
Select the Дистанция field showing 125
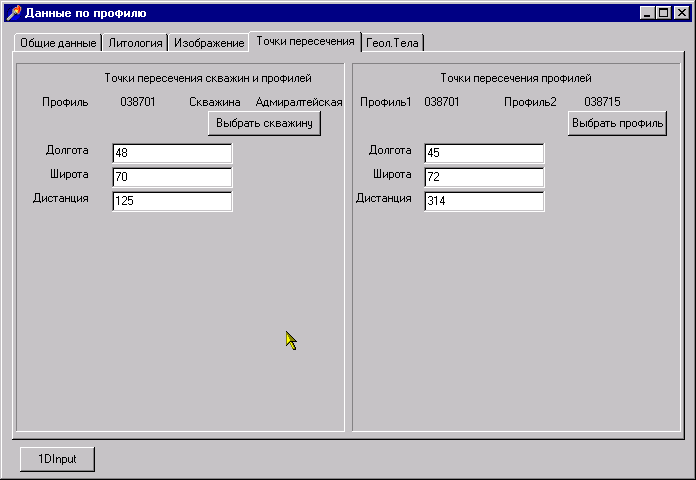(x=172, y=201)
